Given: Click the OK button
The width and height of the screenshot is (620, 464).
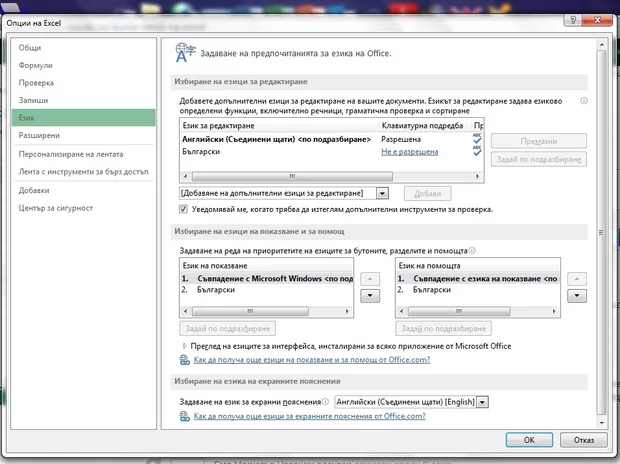Looking at the screenshot, I should pos(529,440).
